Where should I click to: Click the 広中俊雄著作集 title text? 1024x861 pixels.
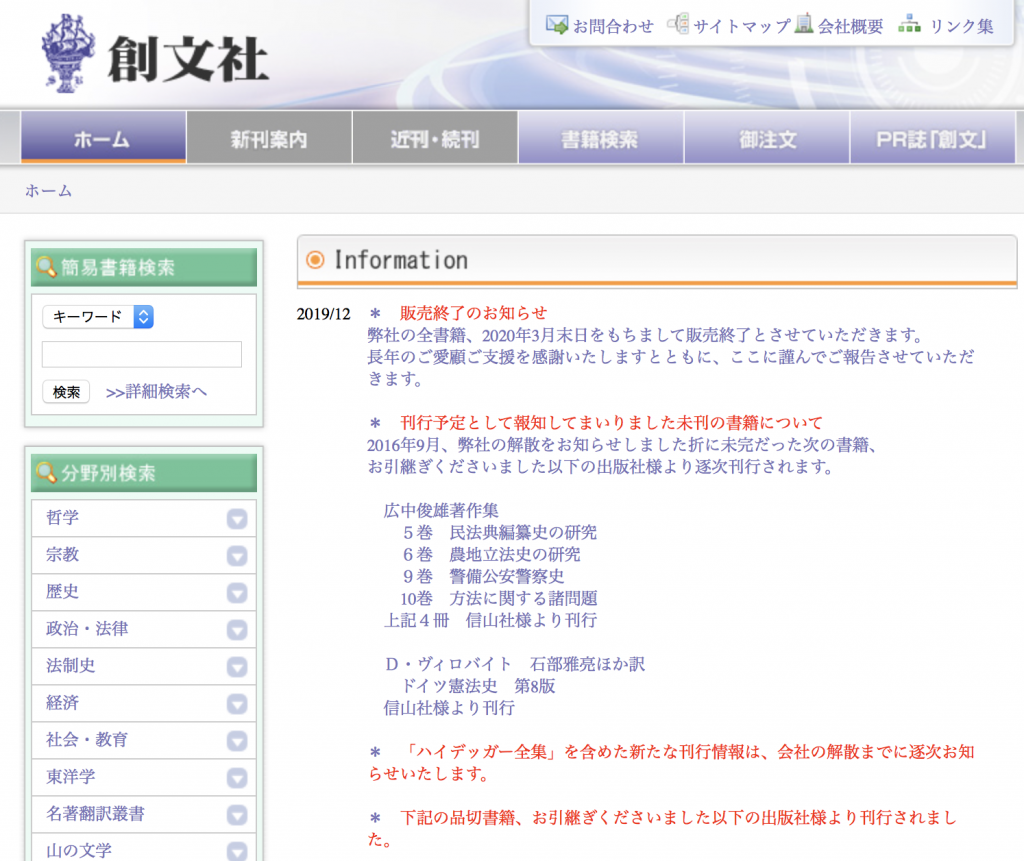click(x=441, y=510)
